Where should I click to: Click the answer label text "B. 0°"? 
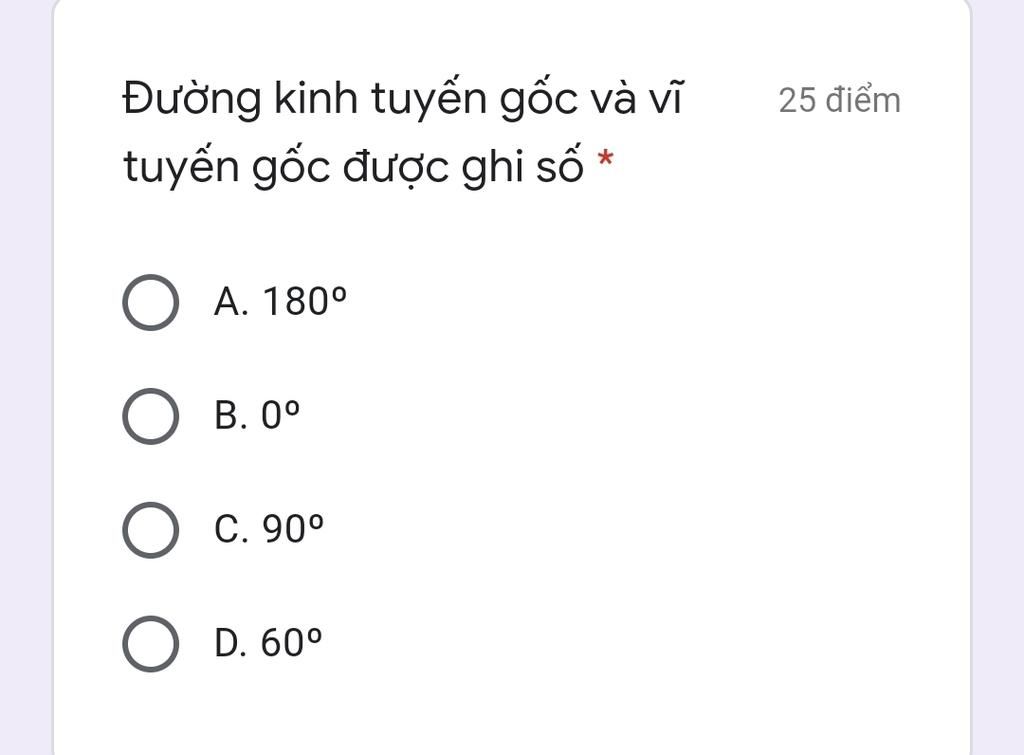[257, 415]
